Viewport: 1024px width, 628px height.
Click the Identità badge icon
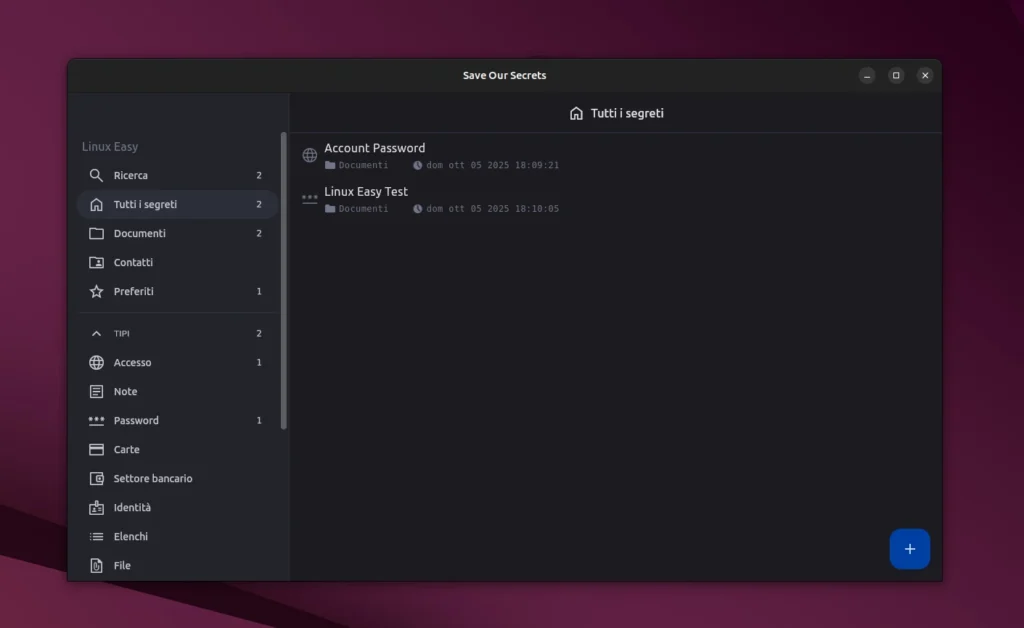click(97, 507)
